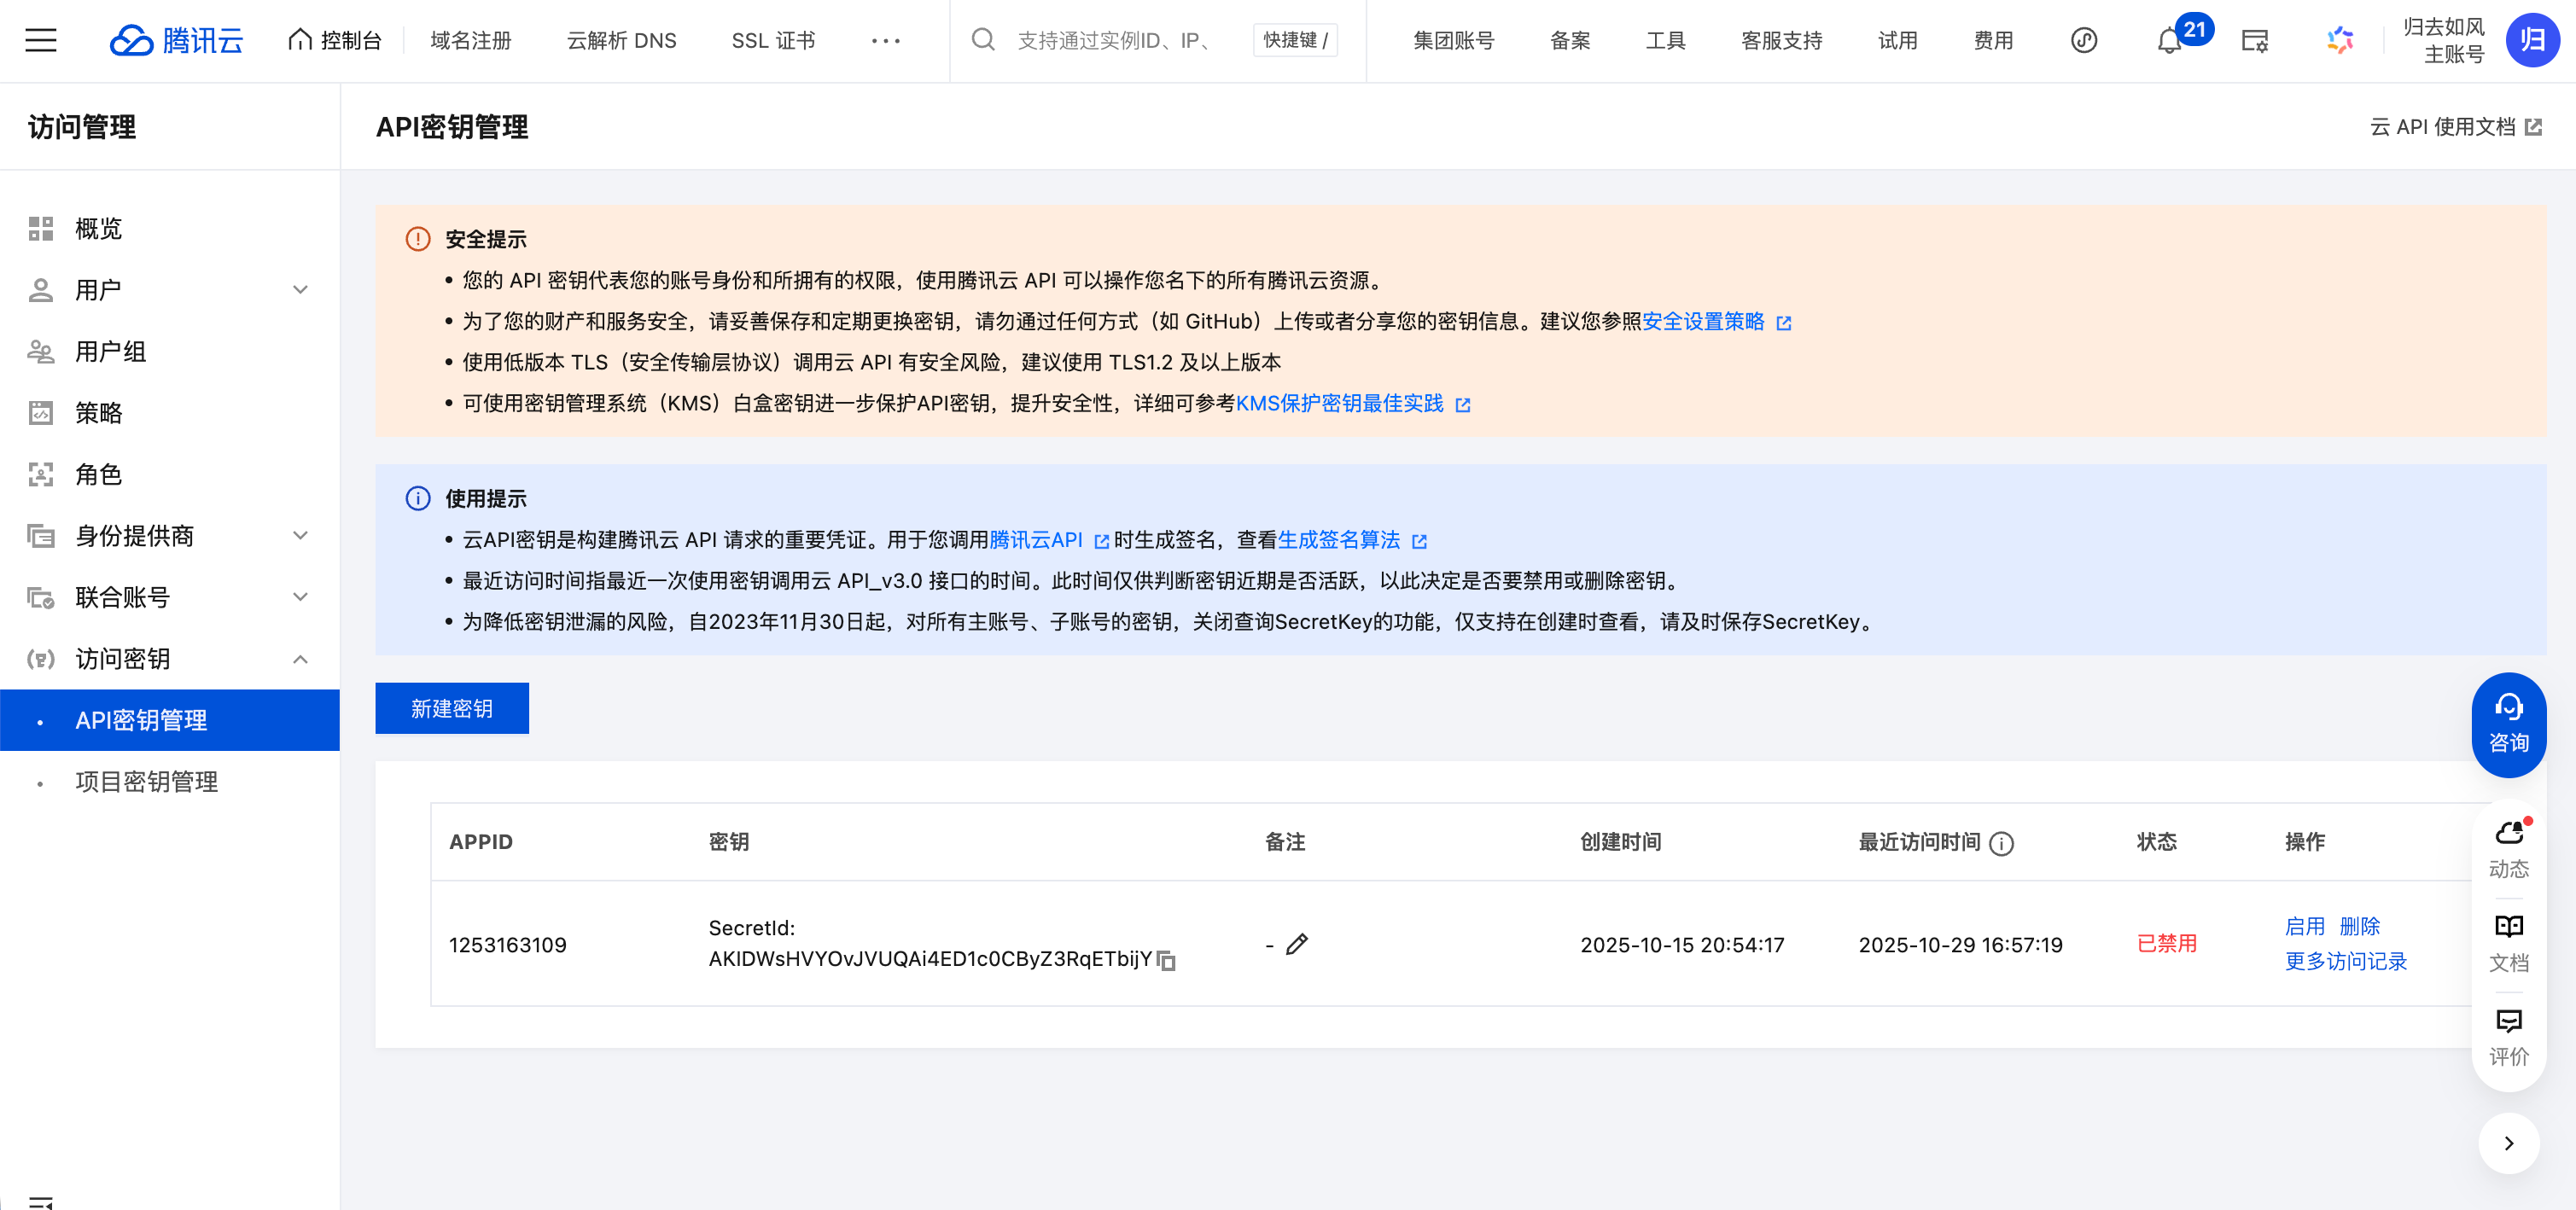Open 控制台 via the home icon
Image resolution: width=2576 pixels, height=1210 pixels.
(x=334, y=40)
